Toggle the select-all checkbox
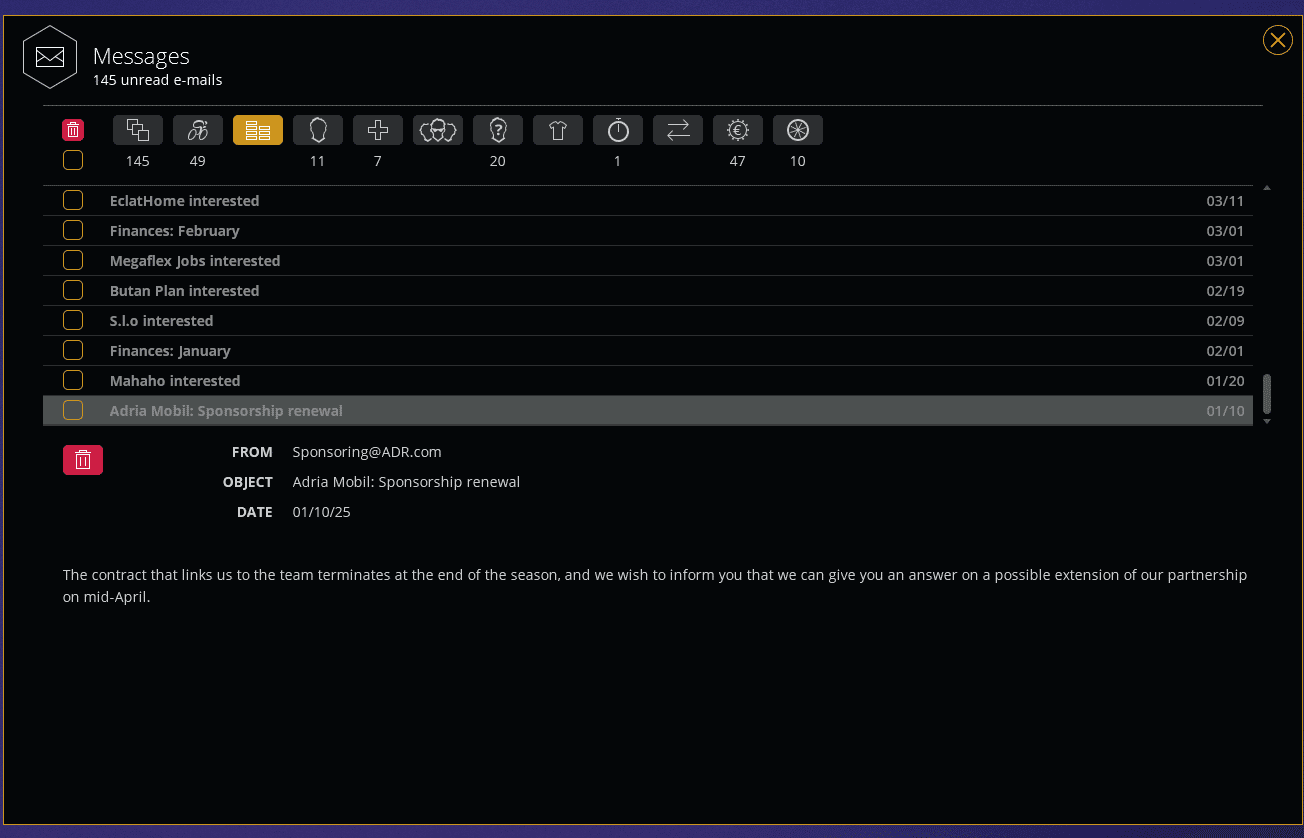Screen dimensions: 1304x838 tap(73, 160)
